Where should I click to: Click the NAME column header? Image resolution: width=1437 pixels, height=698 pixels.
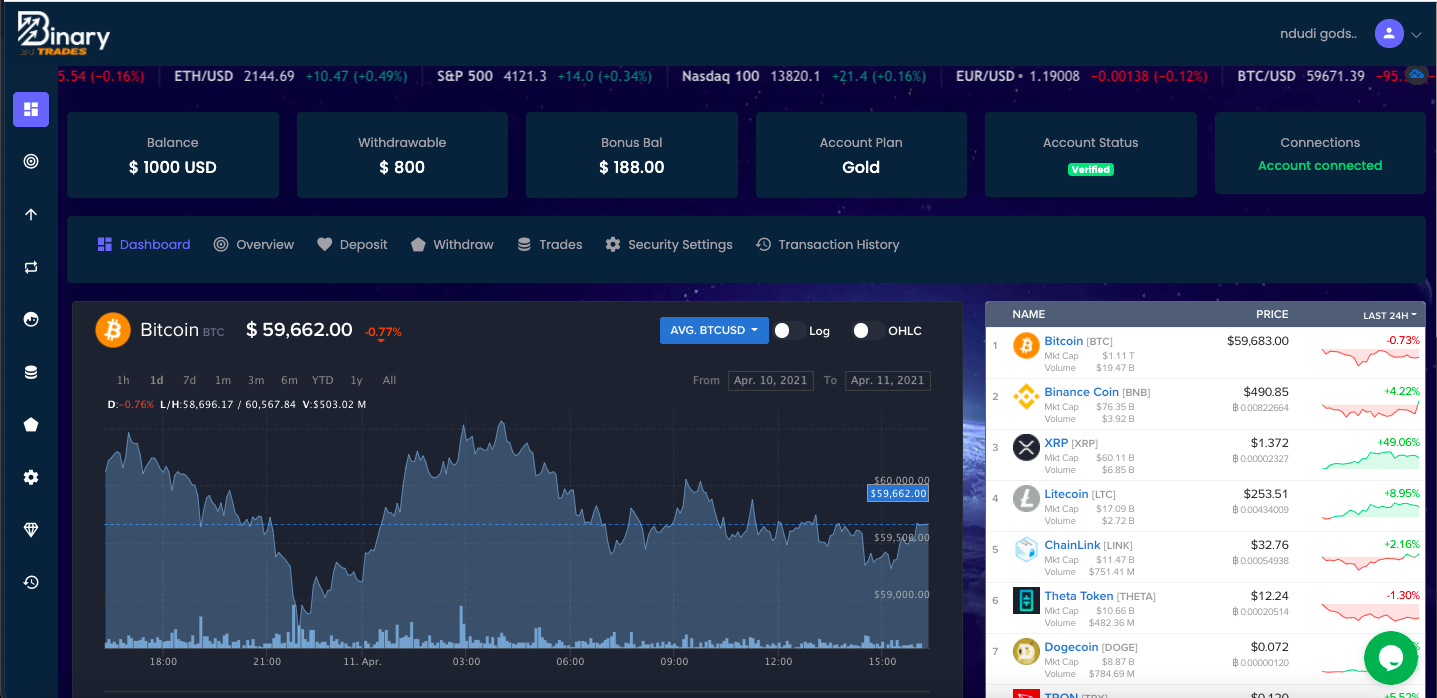[x=1028, y=315]
